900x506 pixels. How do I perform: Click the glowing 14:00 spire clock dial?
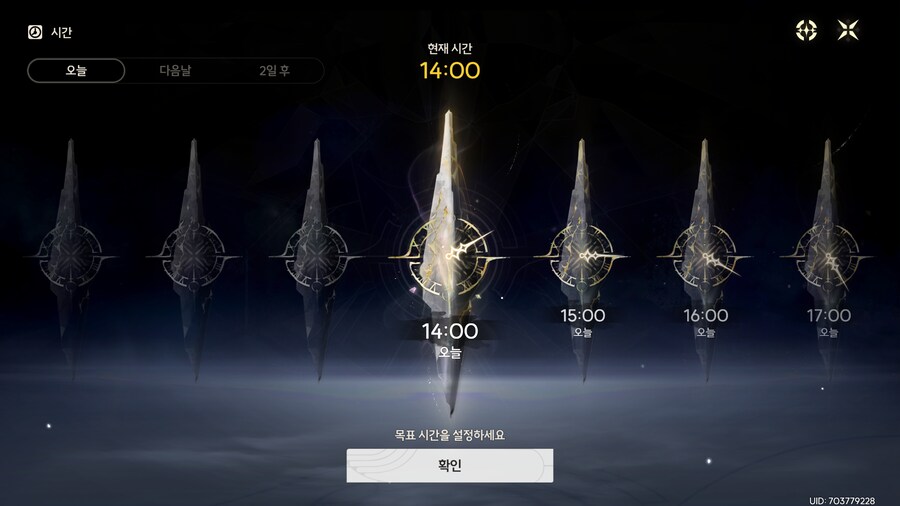(x=449, y=257)
